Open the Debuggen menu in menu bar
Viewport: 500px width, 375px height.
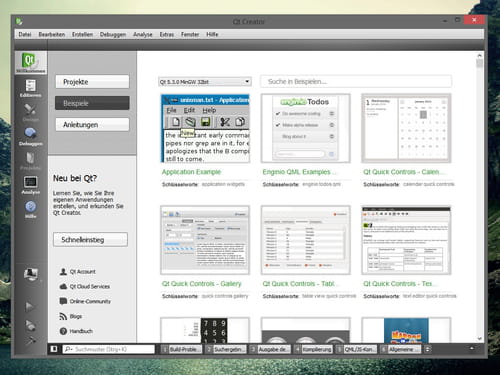click(113, 34)
